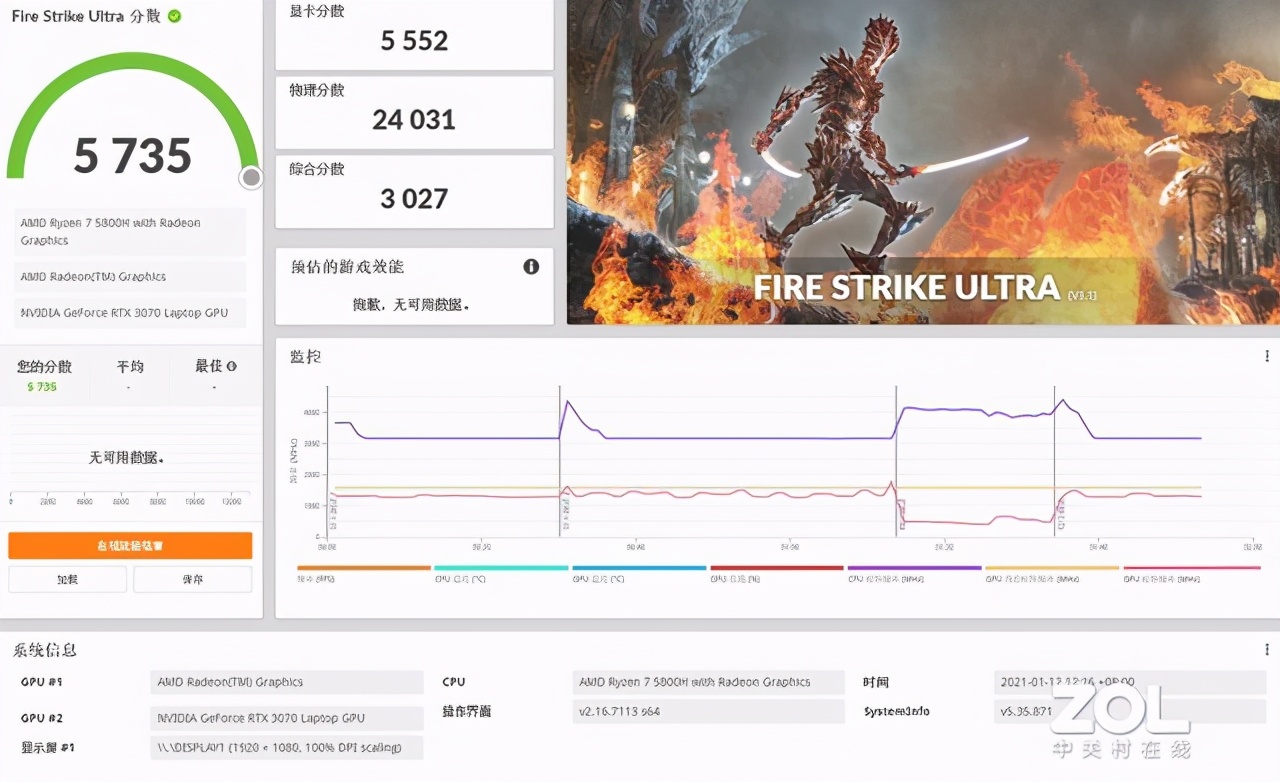This screenshot has height=782, width=1280.
Task: Click the left white button below the orange button
Action: [x=68, y=579]
